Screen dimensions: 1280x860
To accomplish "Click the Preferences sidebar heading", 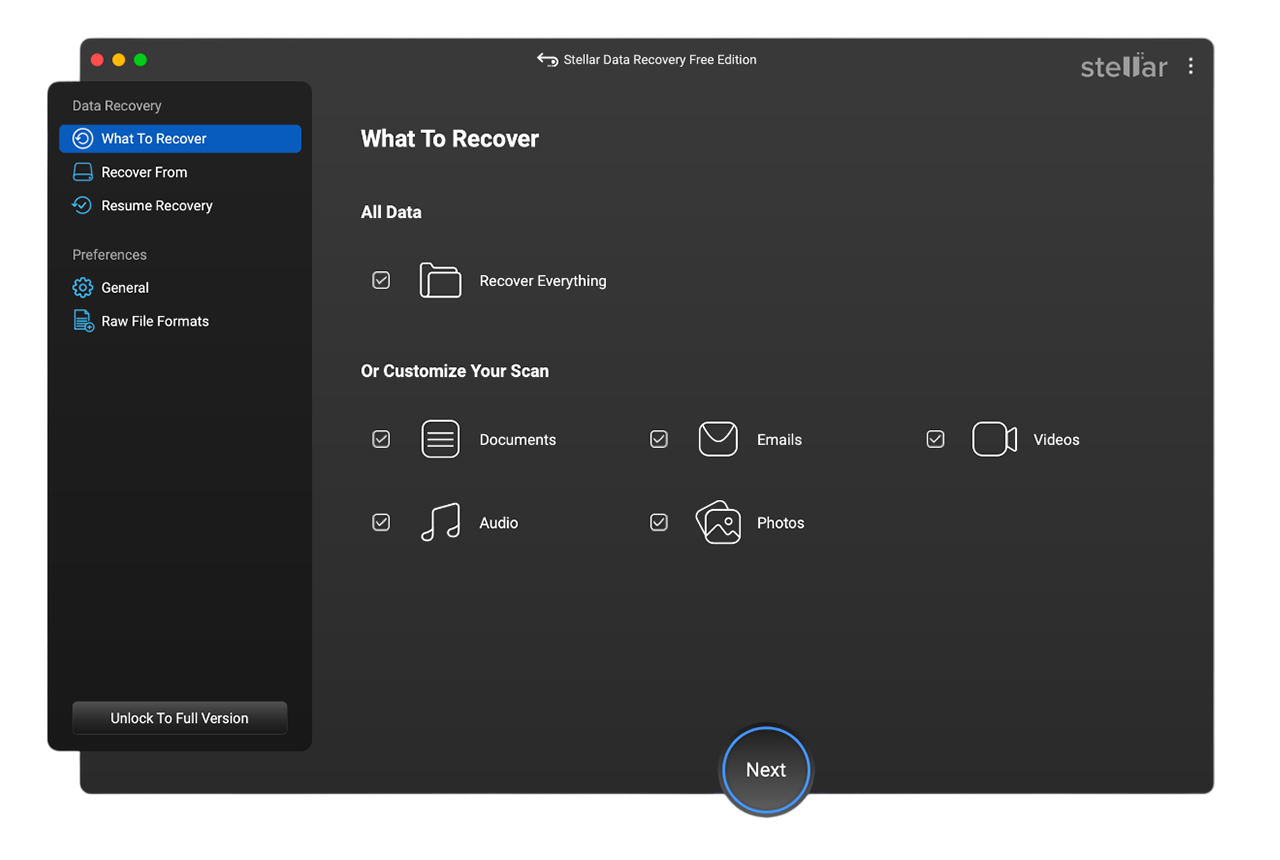I will [x=110, y=255].
